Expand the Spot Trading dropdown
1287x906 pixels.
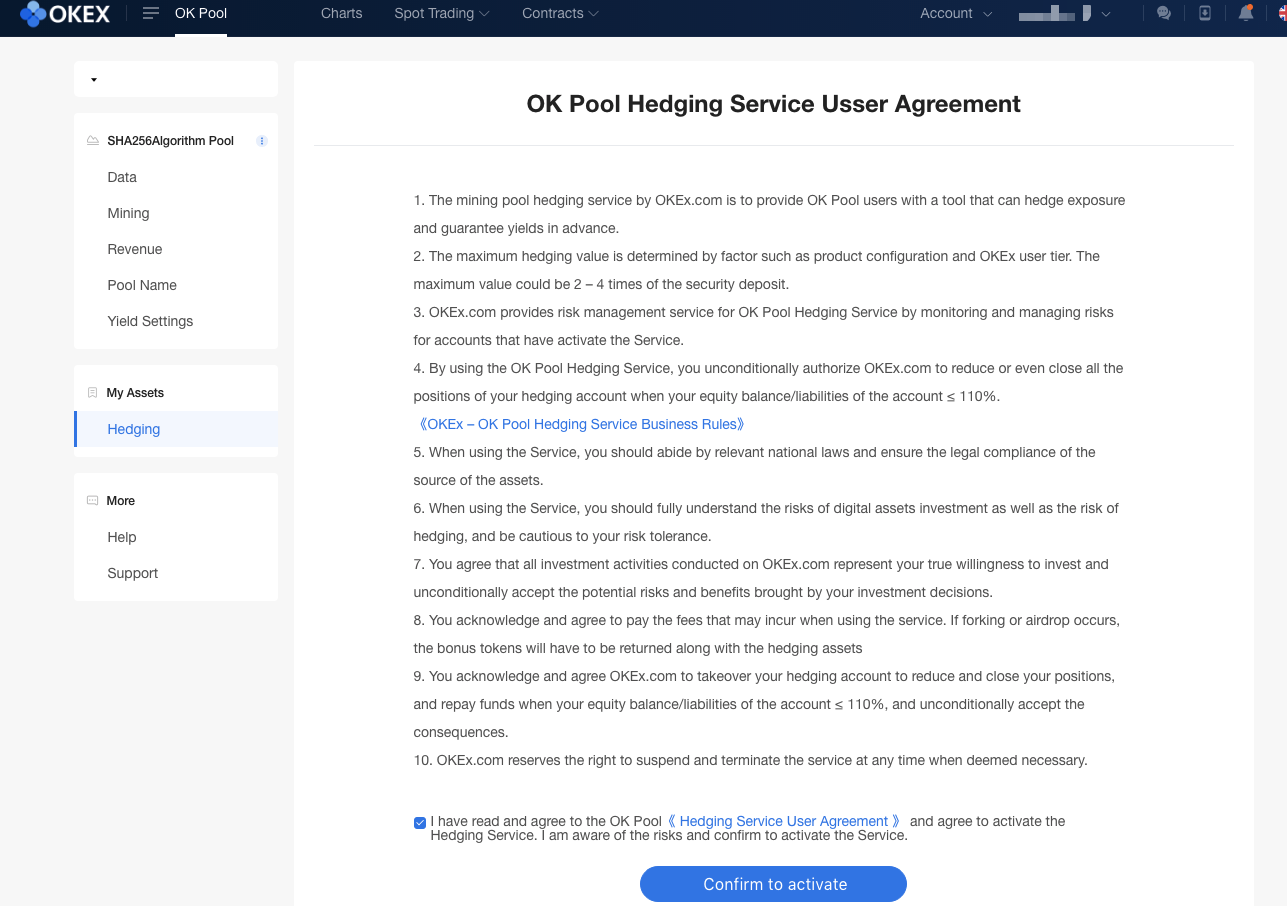pos(442,14)
